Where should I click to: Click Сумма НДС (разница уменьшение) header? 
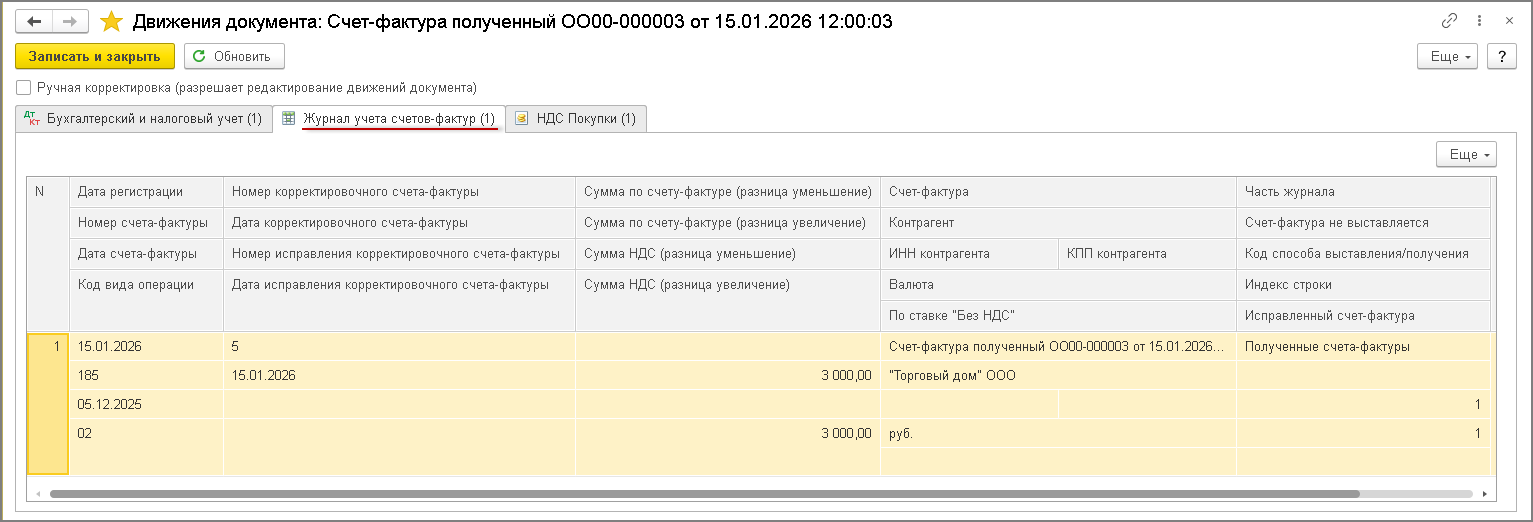tap(728, 254)
